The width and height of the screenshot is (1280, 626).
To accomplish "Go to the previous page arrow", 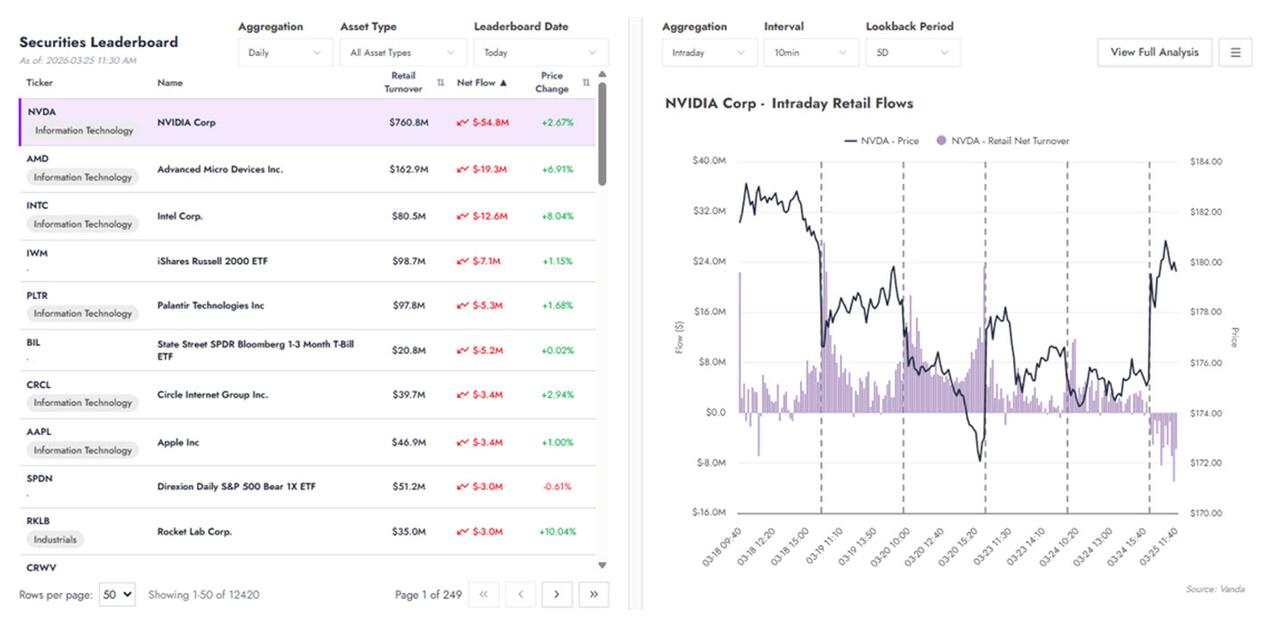I will [520, 594].
